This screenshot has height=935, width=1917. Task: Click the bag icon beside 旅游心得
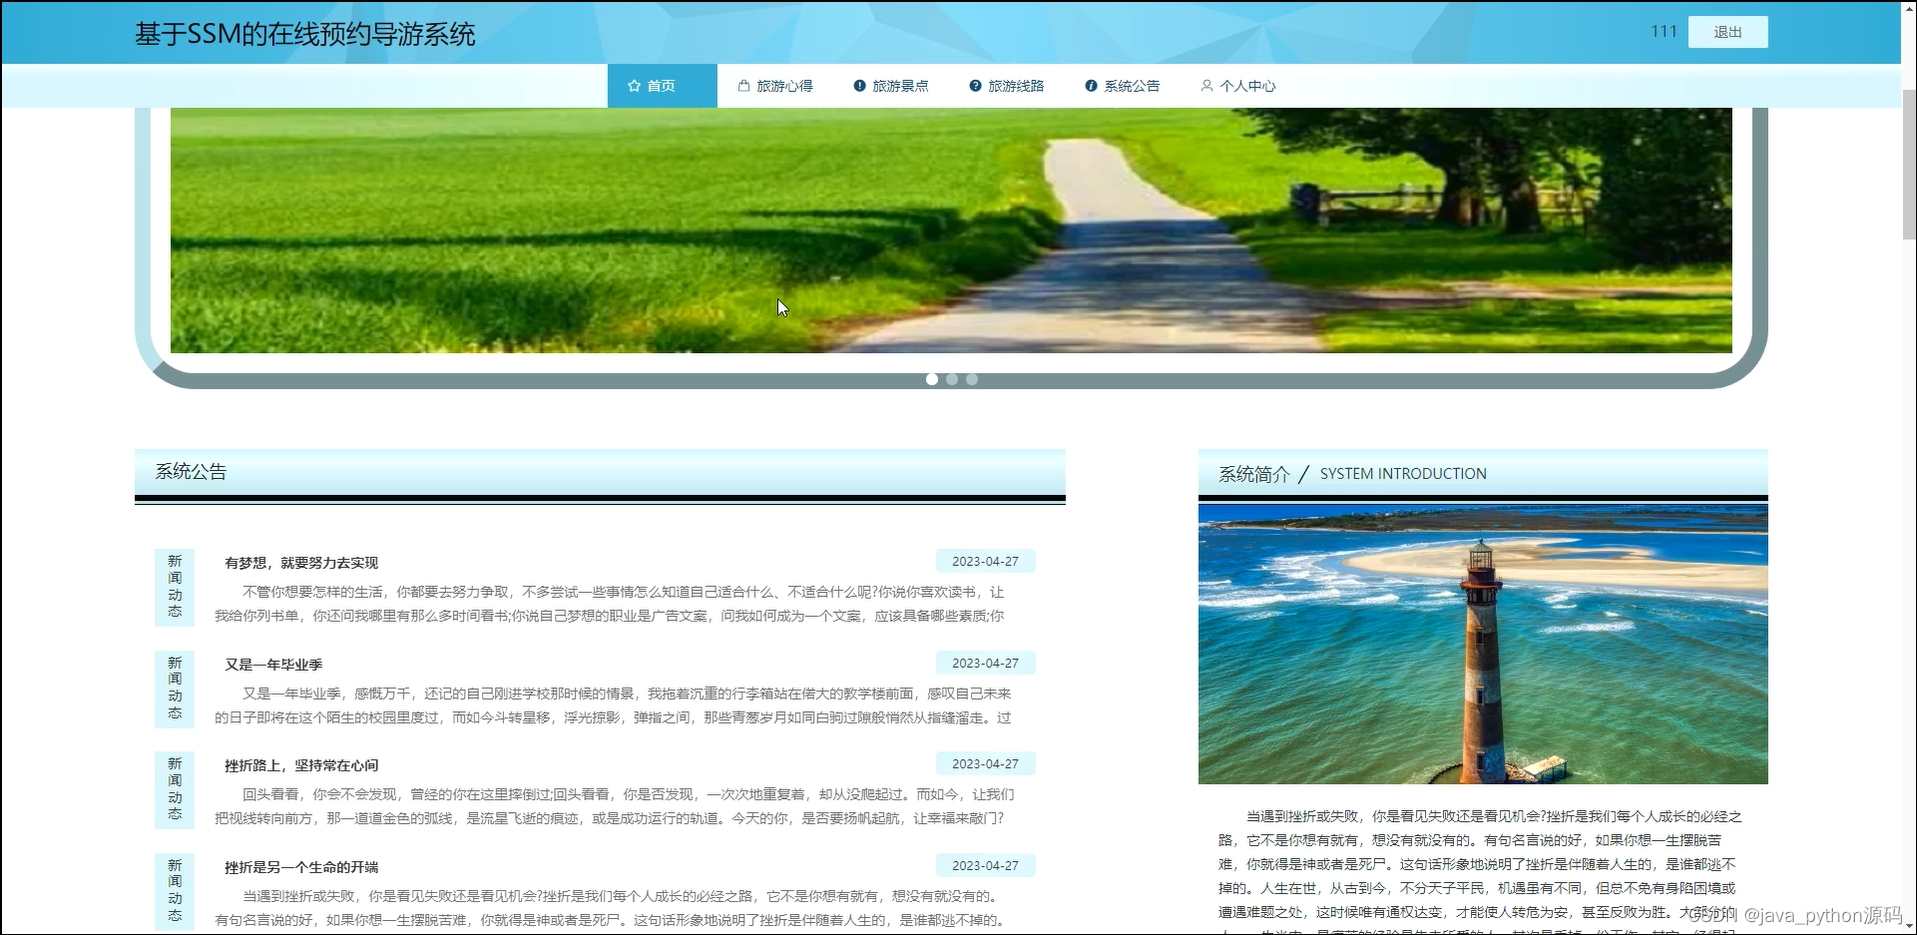(x=743, y=86)
